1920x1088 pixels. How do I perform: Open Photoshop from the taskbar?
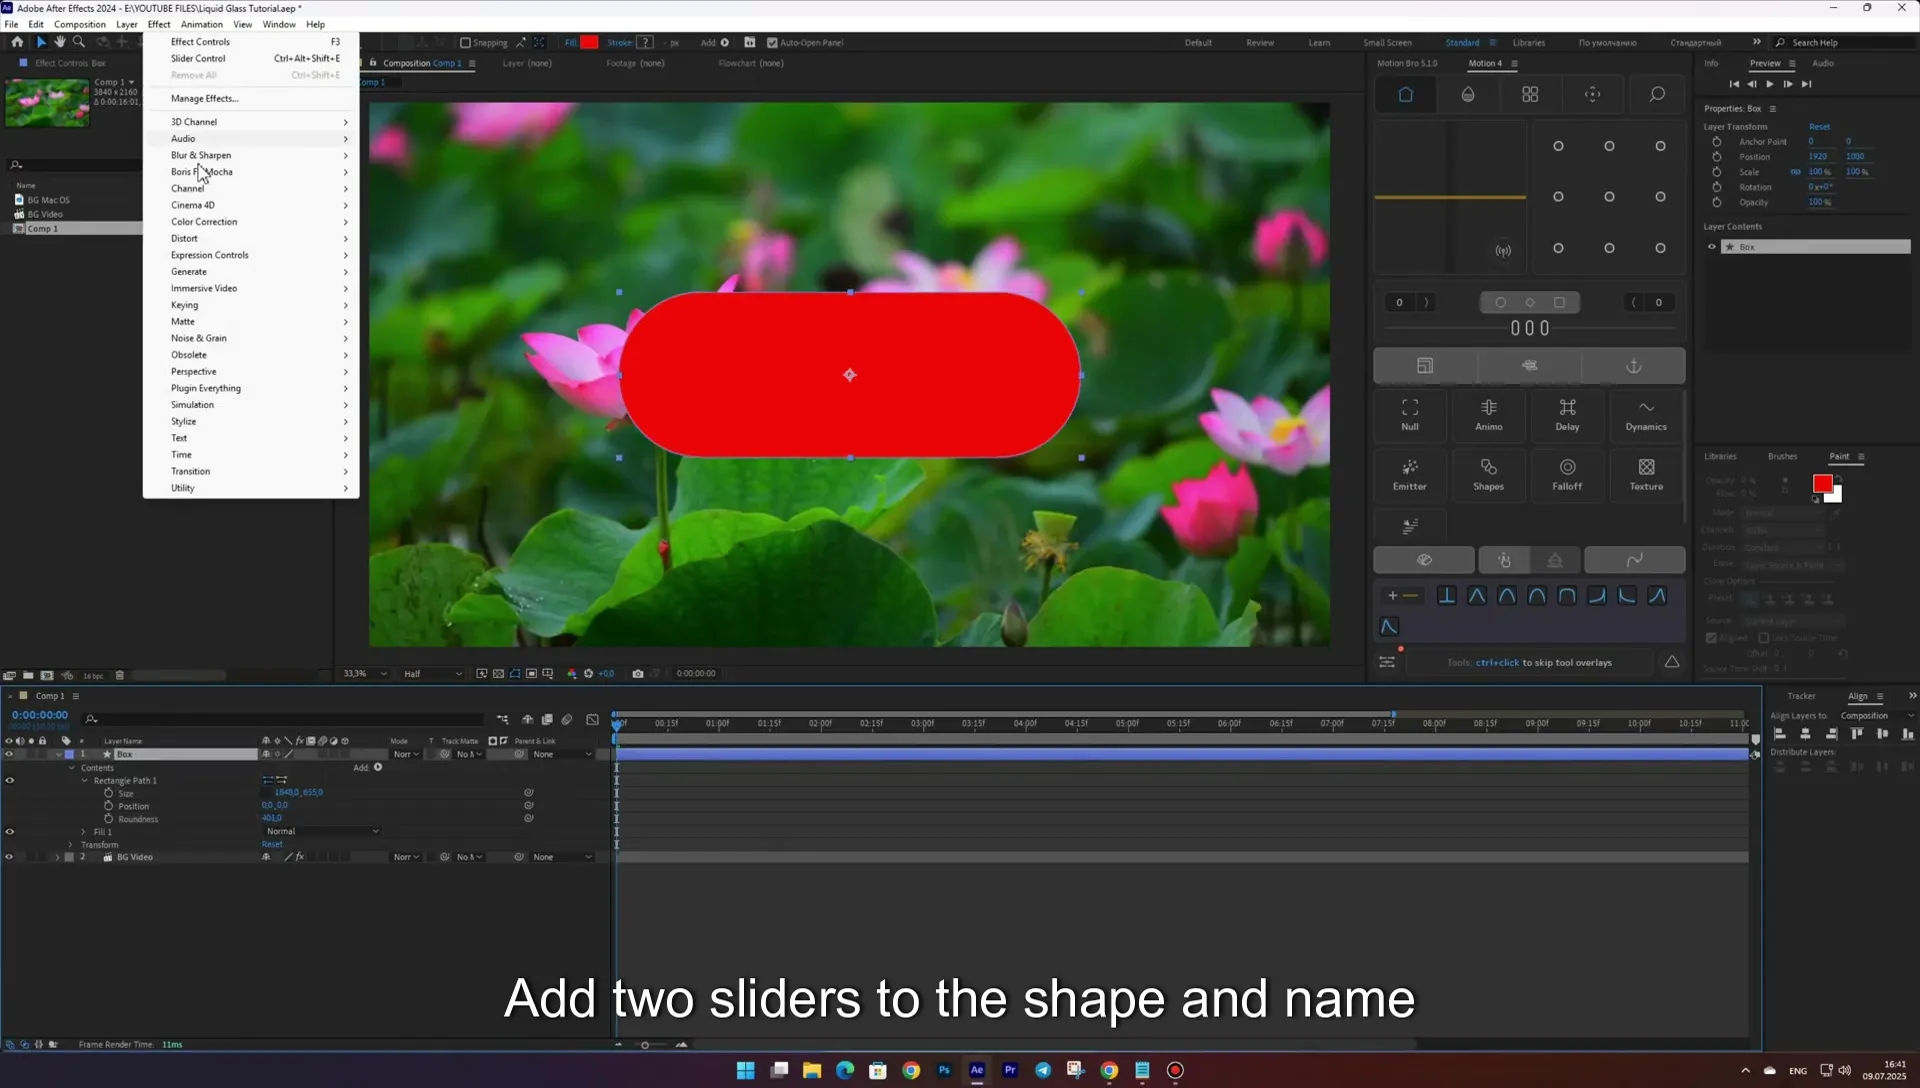(944, 1070)
